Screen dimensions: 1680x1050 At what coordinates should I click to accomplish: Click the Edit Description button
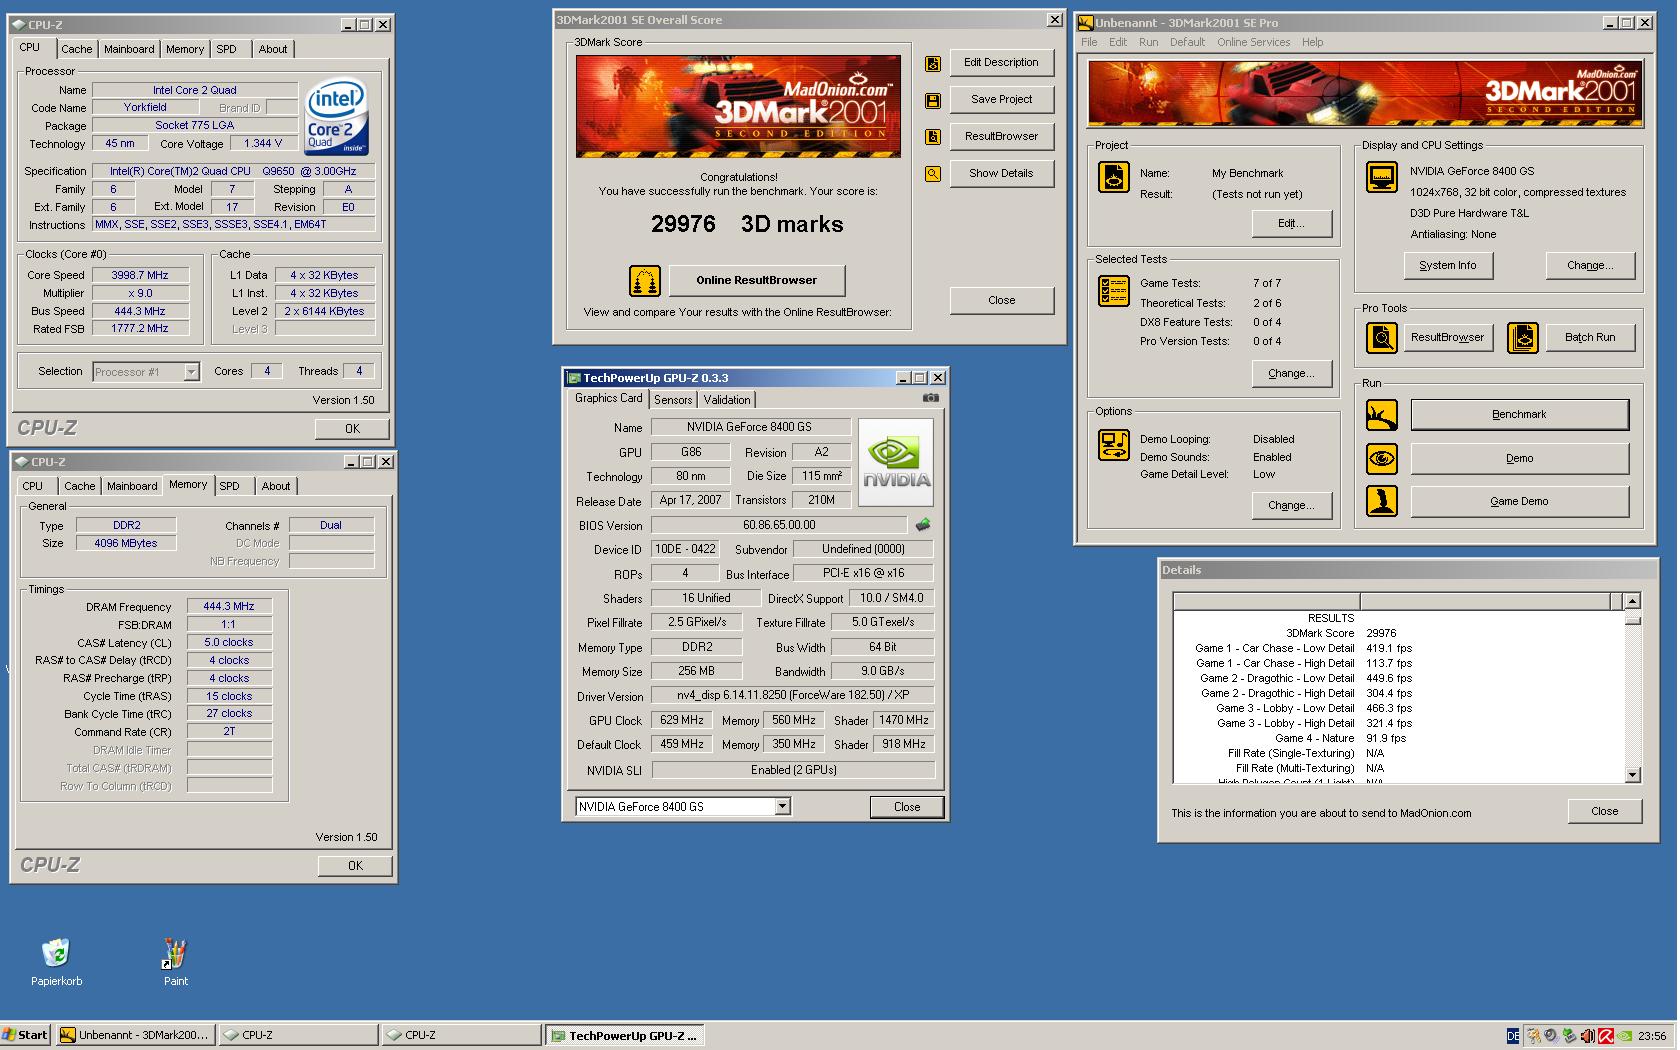click(1001, 62)
